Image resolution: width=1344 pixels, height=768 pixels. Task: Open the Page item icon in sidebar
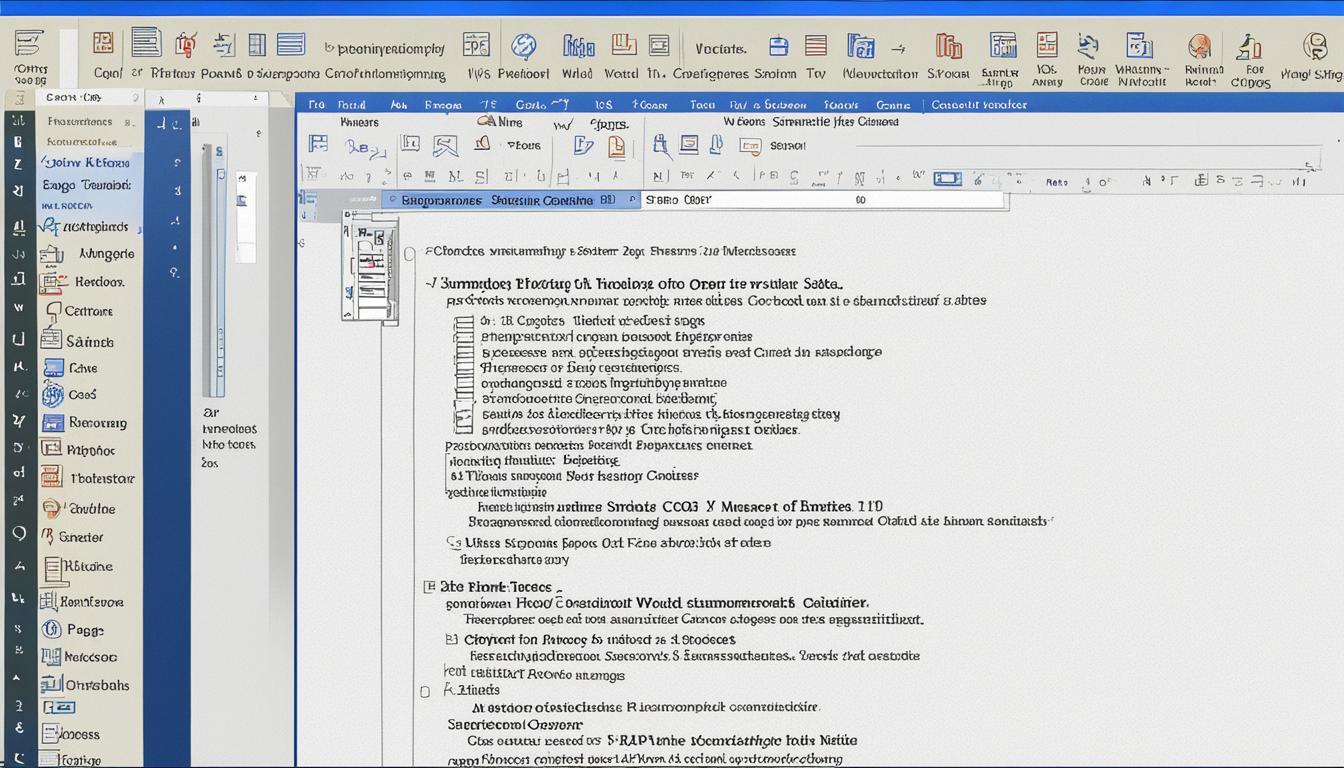coord(51,630)
